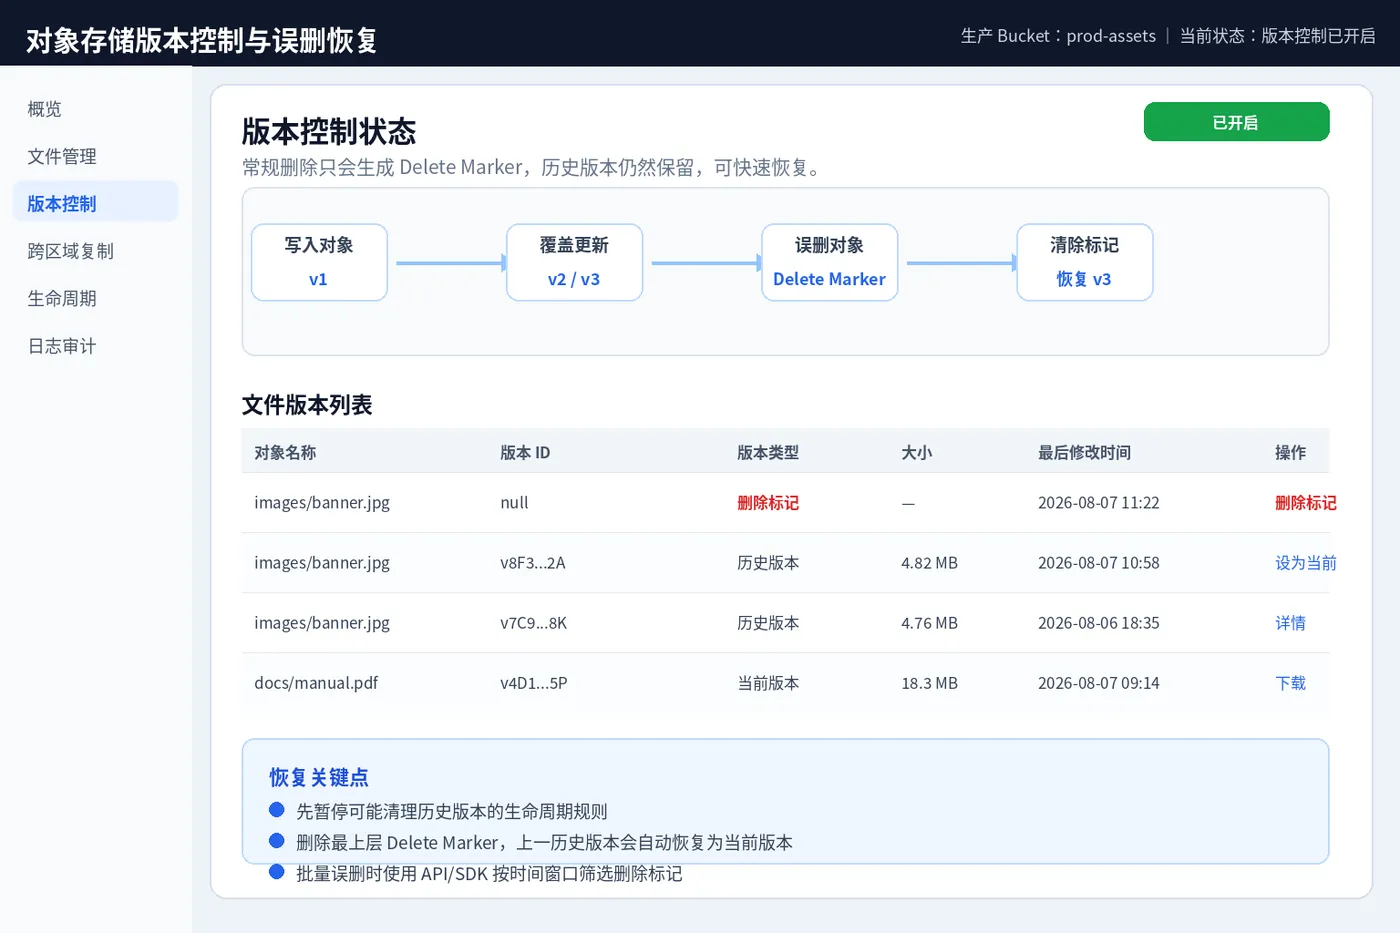Click version ID v4D1...5P
Image resolution: width=1400 pixels, height=933 pixels.
click(533, 683)
